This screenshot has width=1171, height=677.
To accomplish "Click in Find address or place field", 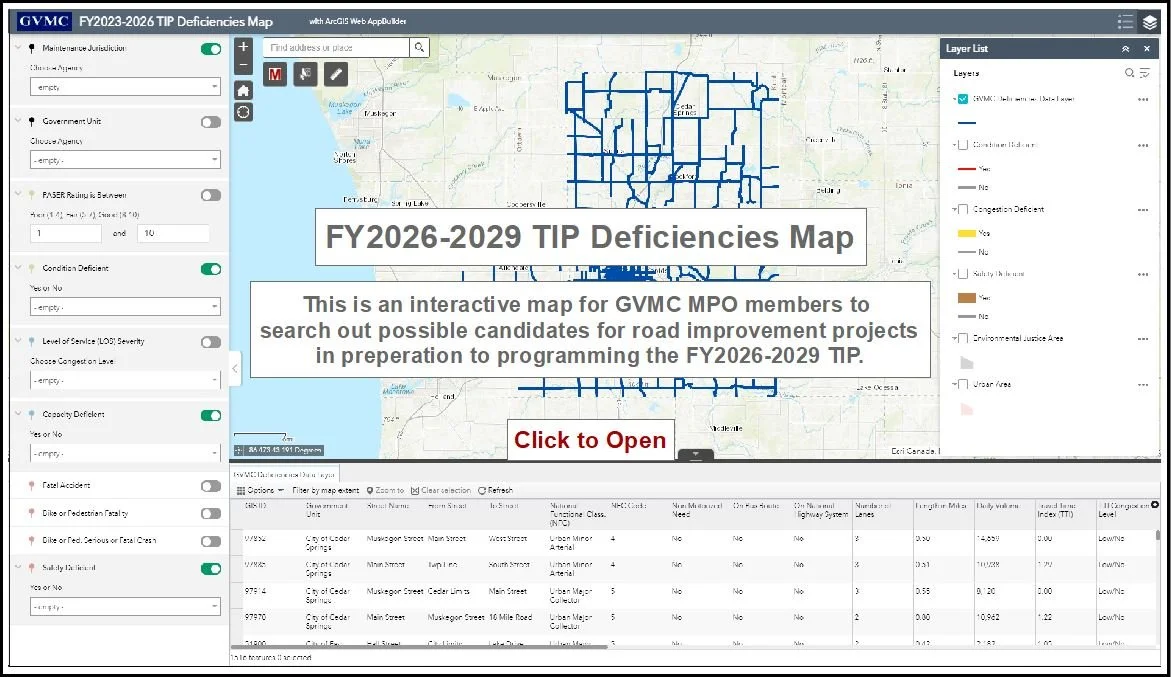I will (x=336, y=48).
